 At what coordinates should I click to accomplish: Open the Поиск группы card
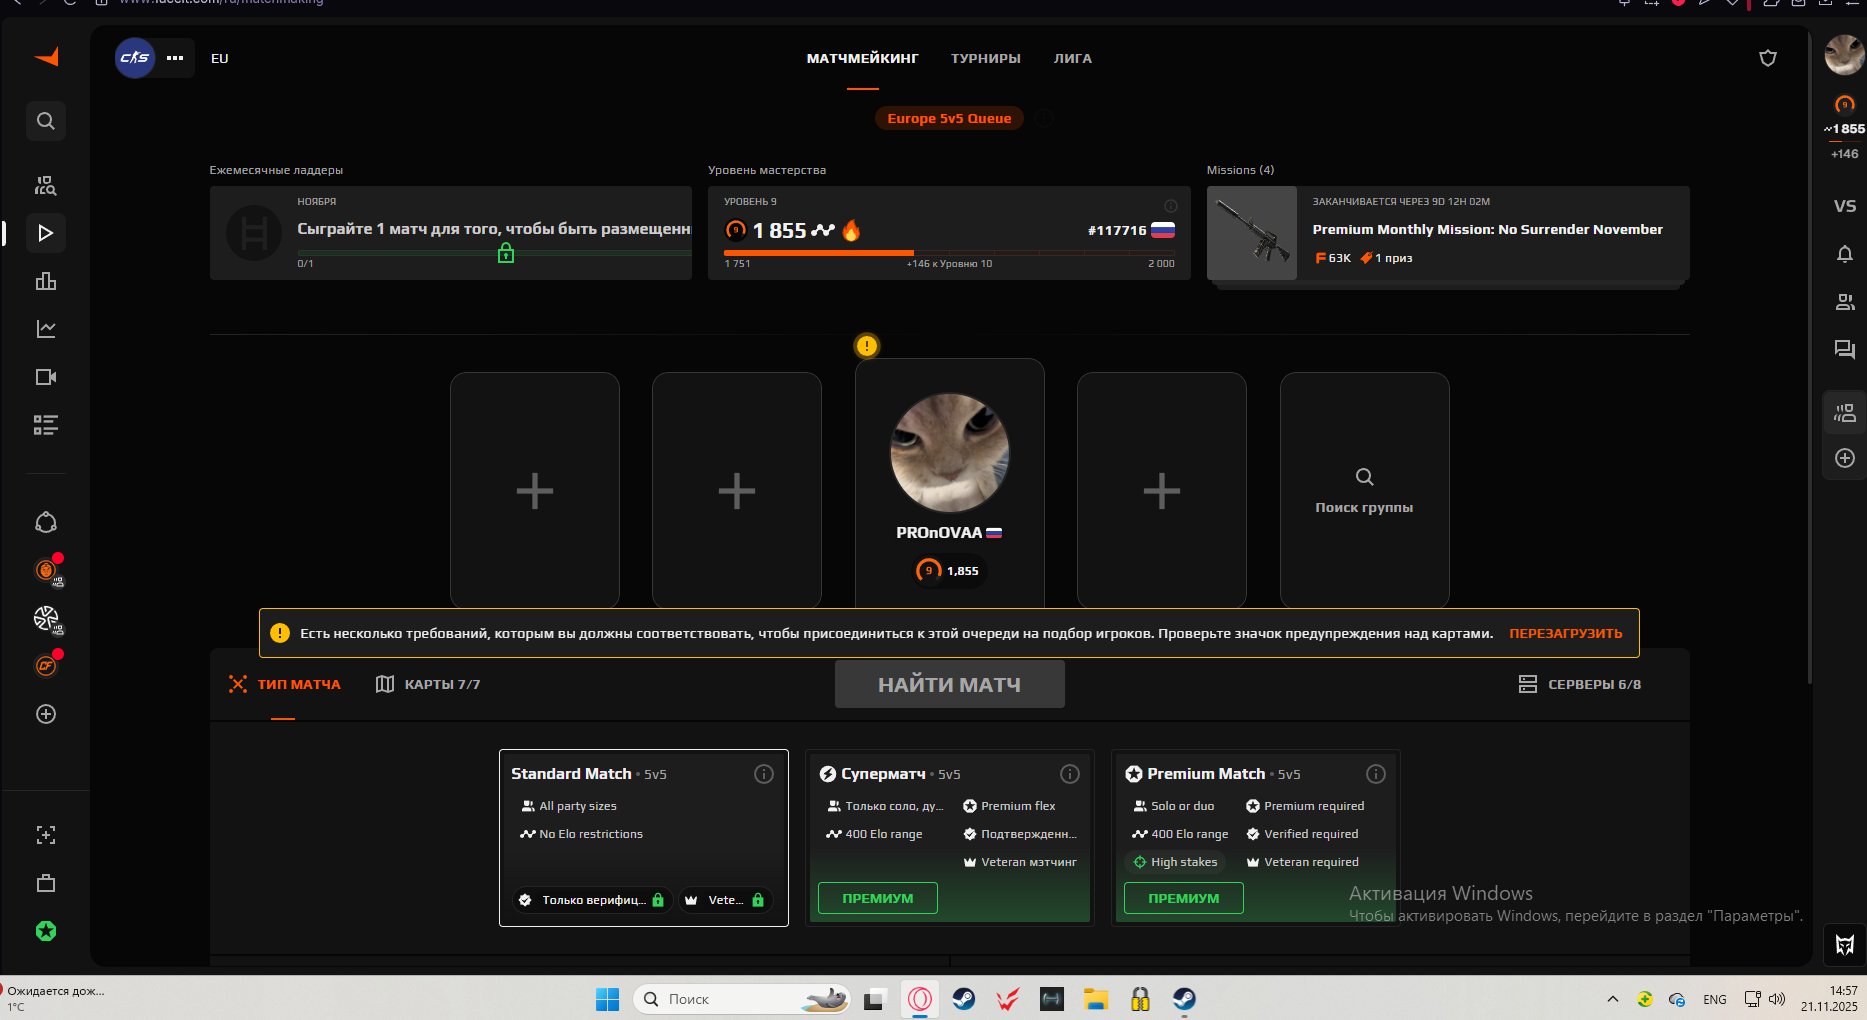pos(1364,490)
